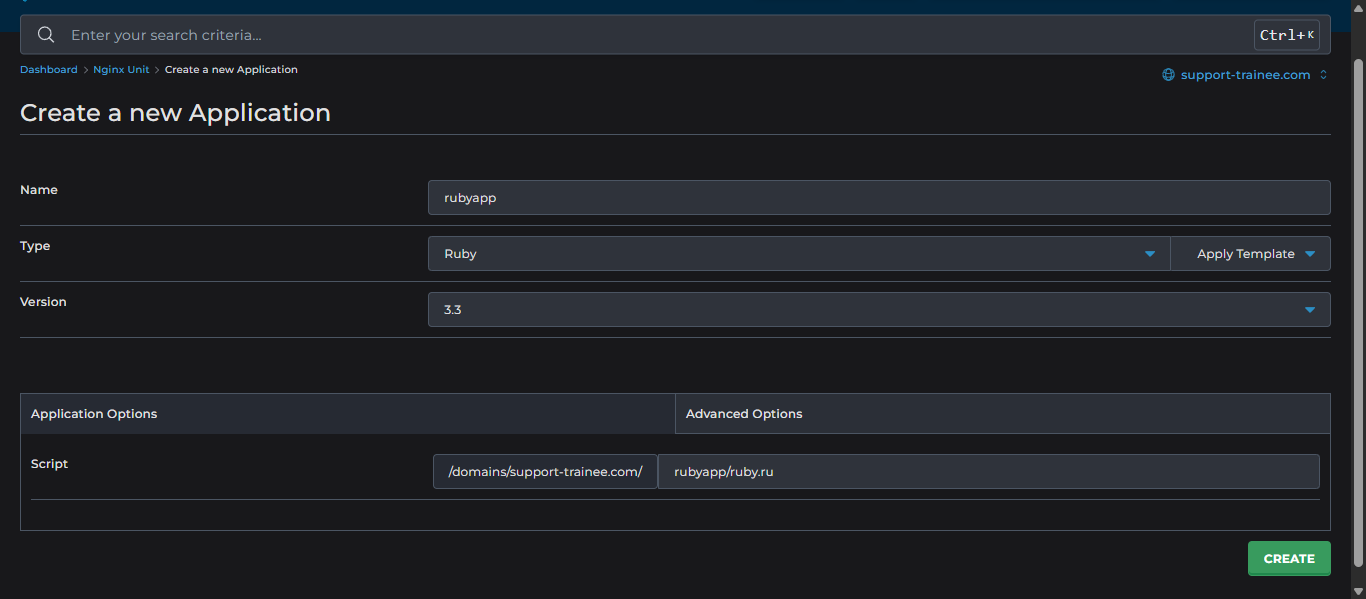The width and height of the screenshot is (1366, 599).
Task: Click the Create a new Application breadcrumb
Action: 231,70
